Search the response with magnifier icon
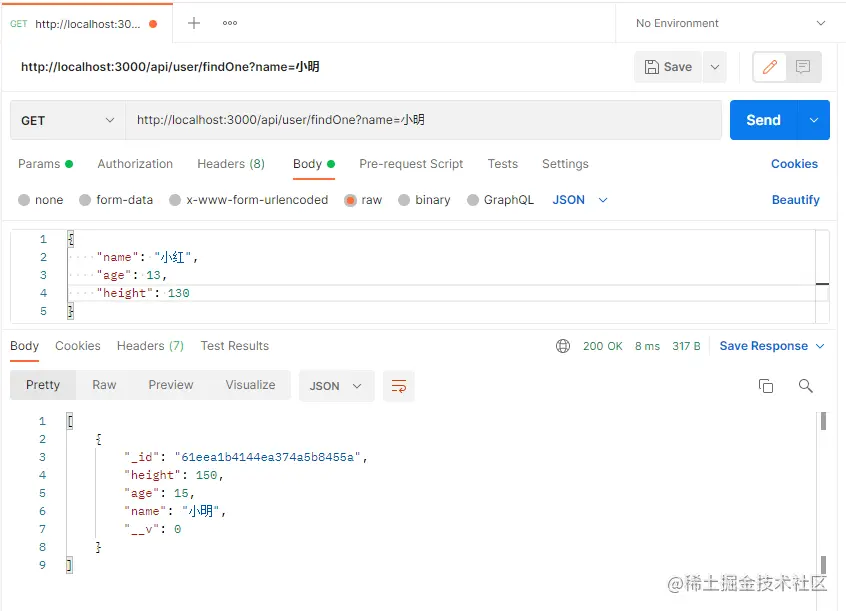 [806, 386]
